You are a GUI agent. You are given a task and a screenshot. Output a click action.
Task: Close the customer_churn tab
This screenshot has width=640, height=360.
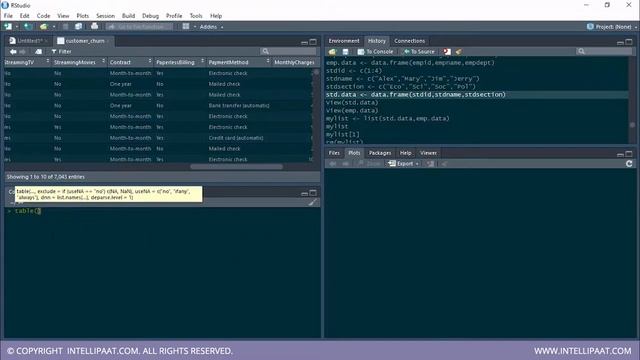coord(108,41)
